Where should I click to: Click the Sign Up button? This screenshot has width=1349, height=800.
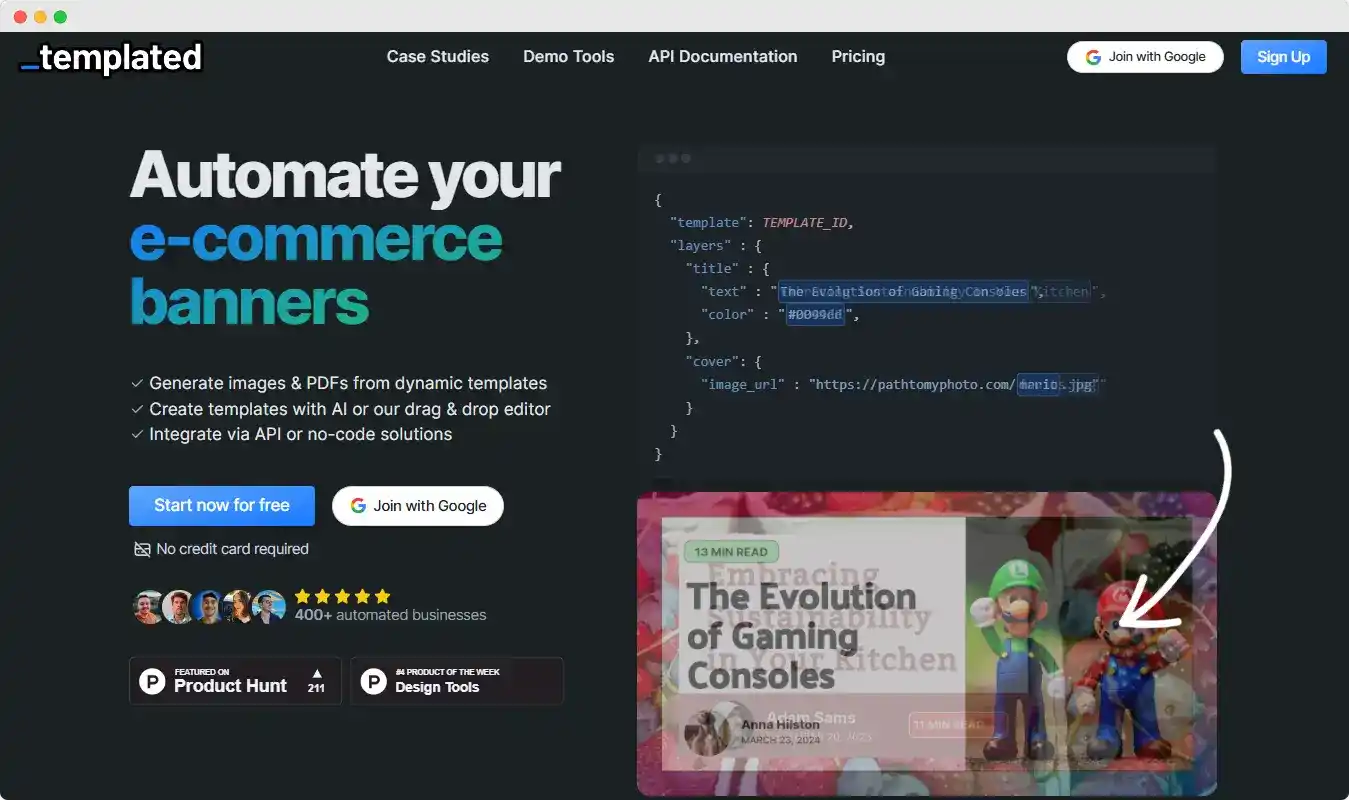tap(1283, 57)
